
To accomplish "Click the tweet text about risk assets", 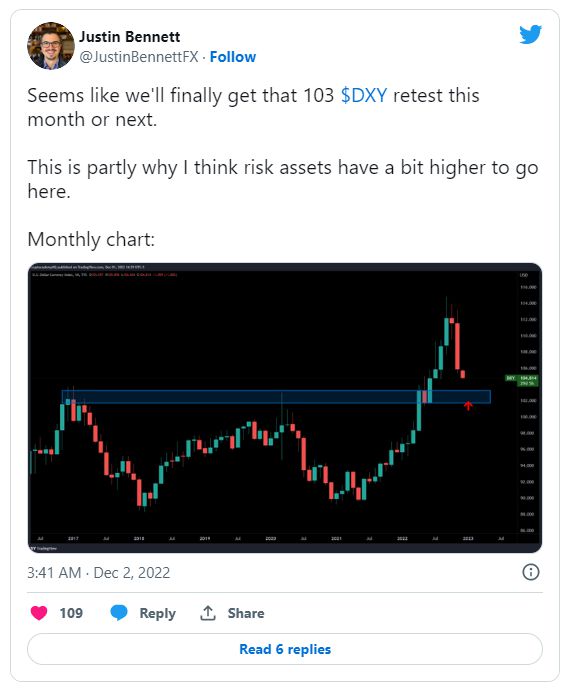I will [283, 179].
